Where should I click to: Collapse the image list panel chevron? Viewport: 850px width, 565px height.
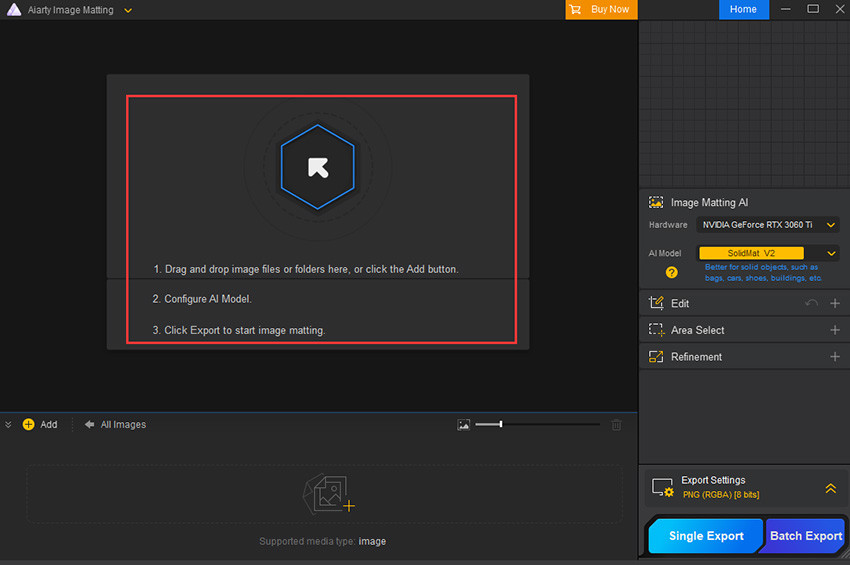pyautogui.click(x=9, y=425)
